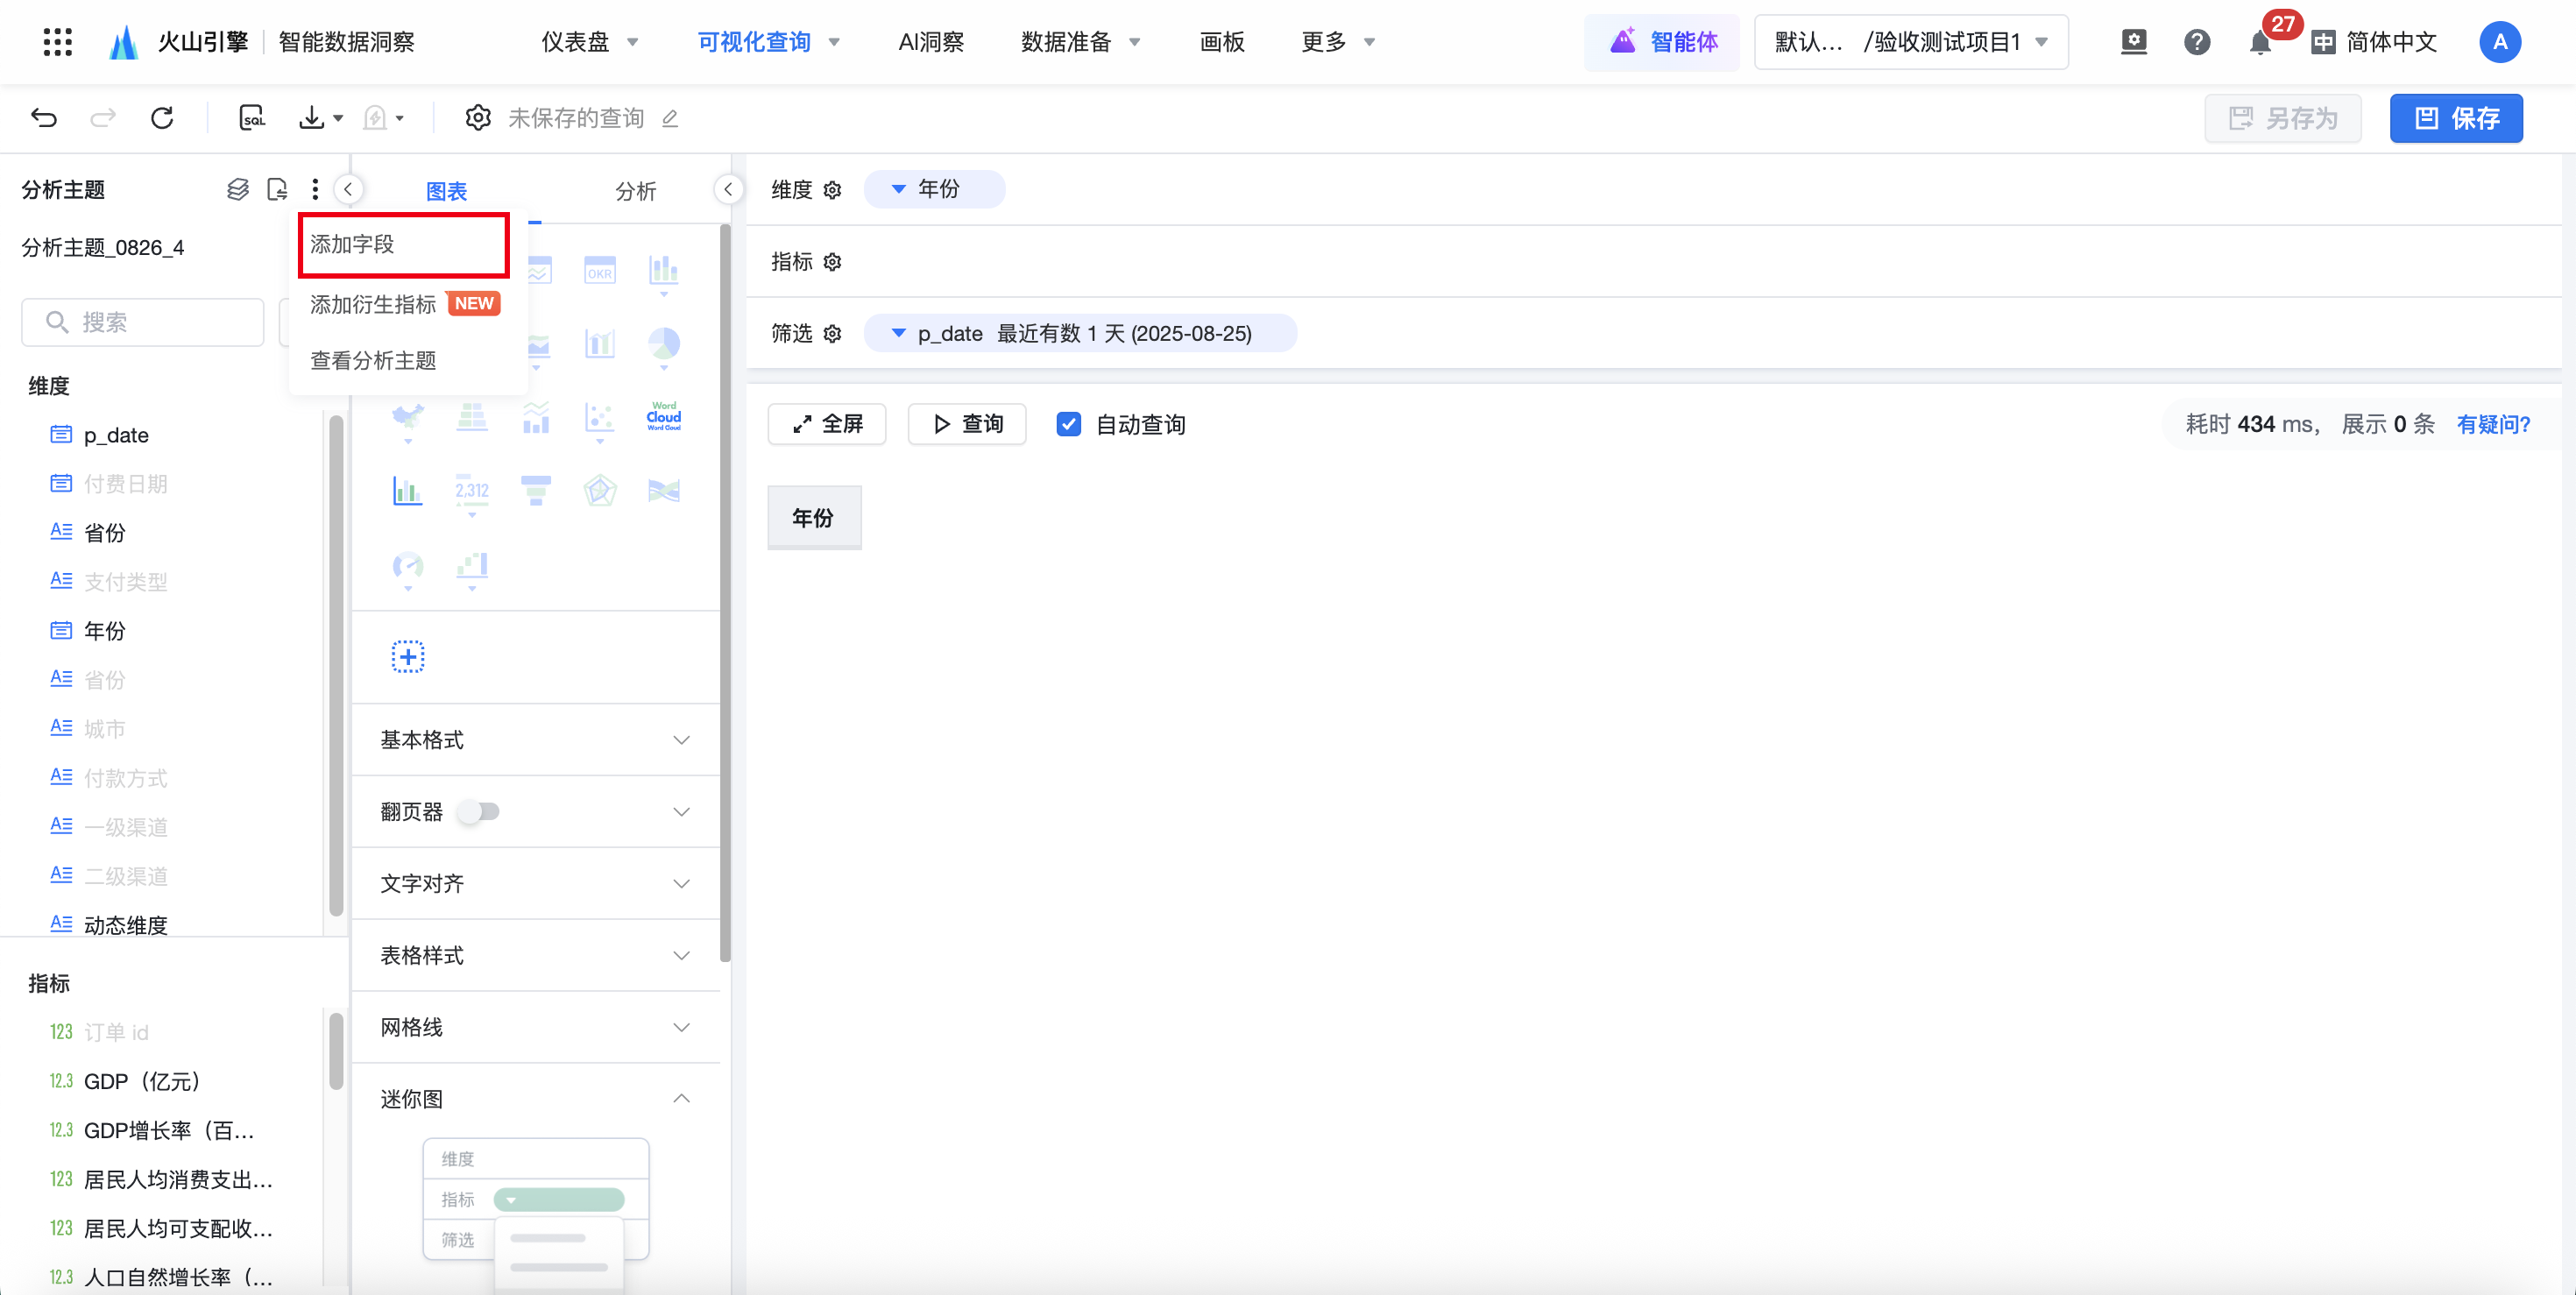Click the dotted plus add-chart icon

pyautogui.click(x=407, y=657)
